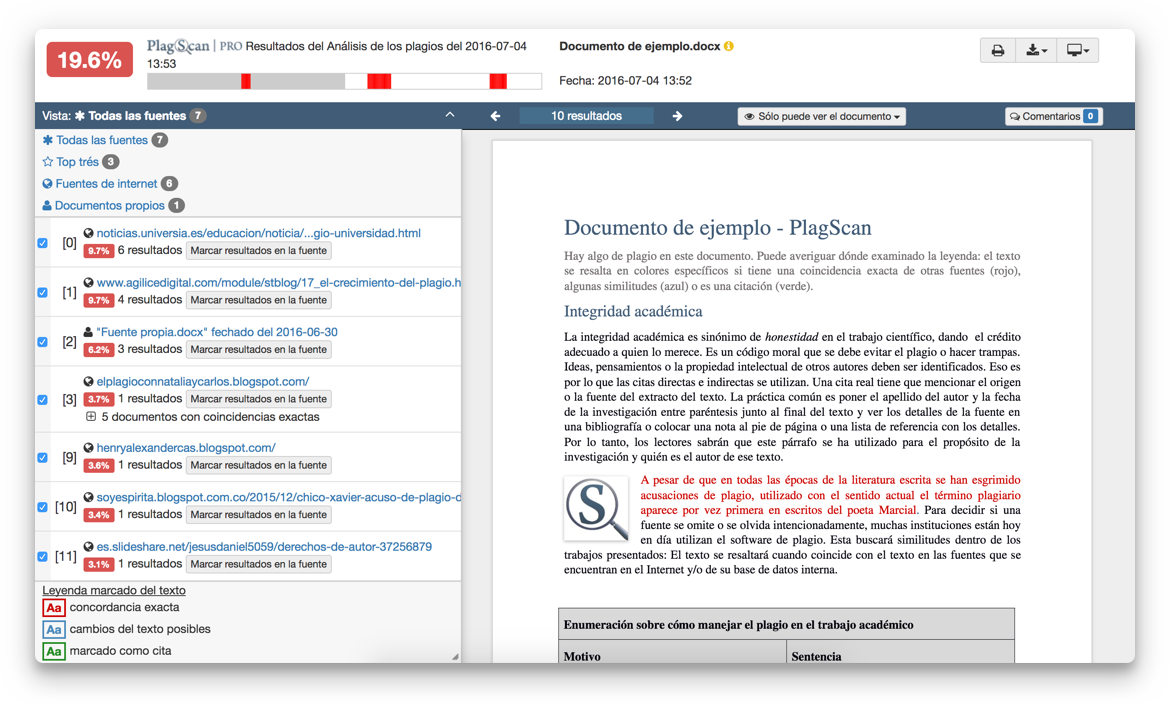The width and height of the screenshot is (1170, 705).
Task: Uncheck source [1] agilicedigital checkbox
Action: [x=43, y=292]
